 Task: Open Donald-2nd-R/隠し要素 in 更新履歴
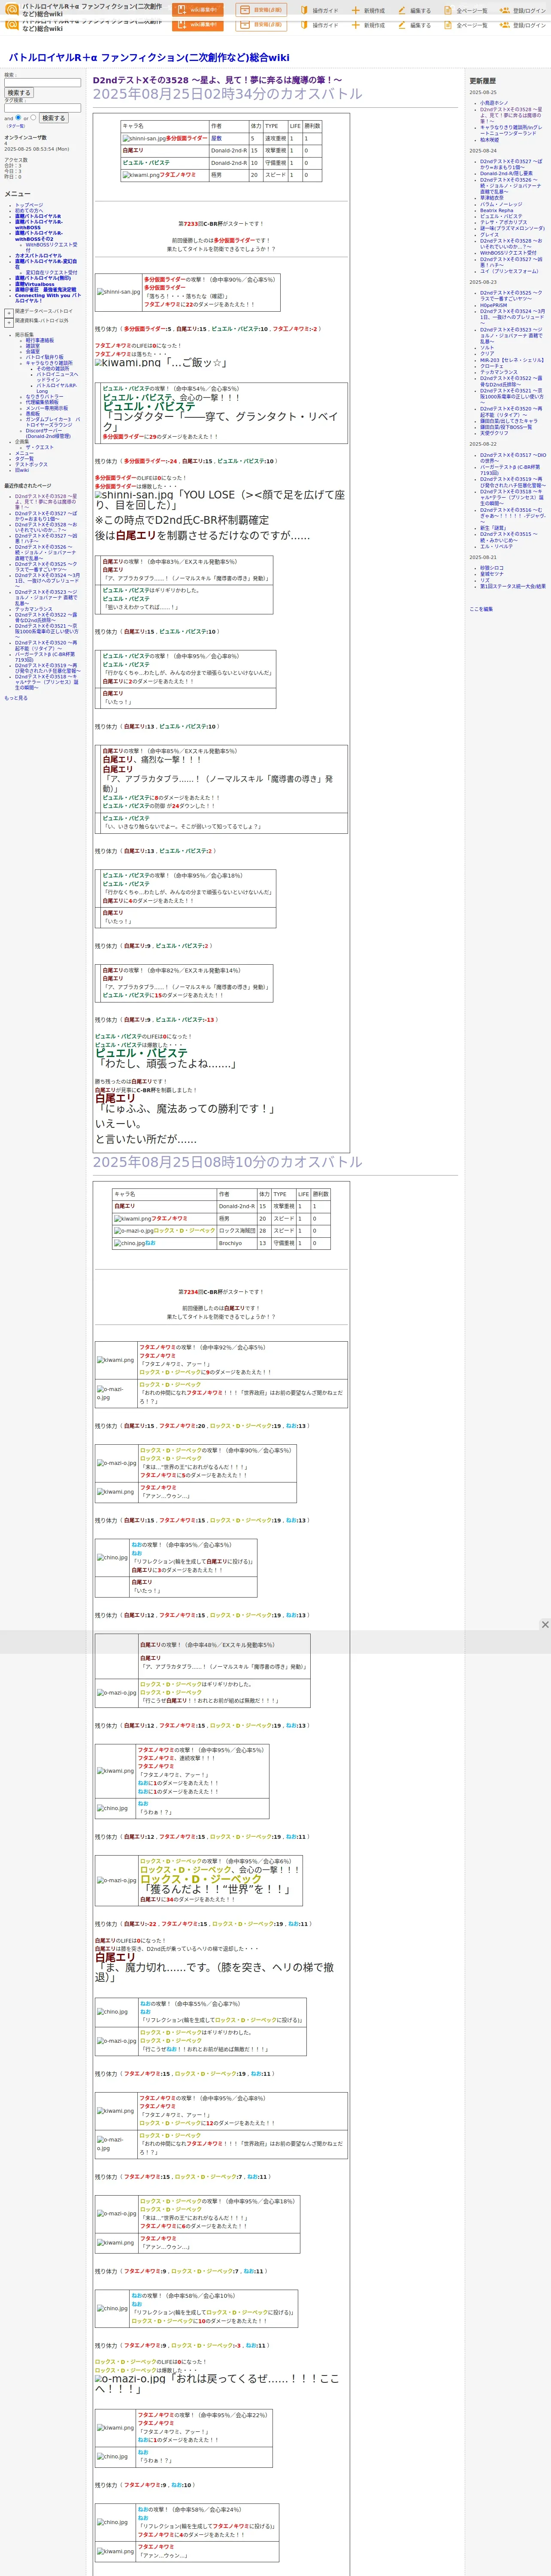506,173
